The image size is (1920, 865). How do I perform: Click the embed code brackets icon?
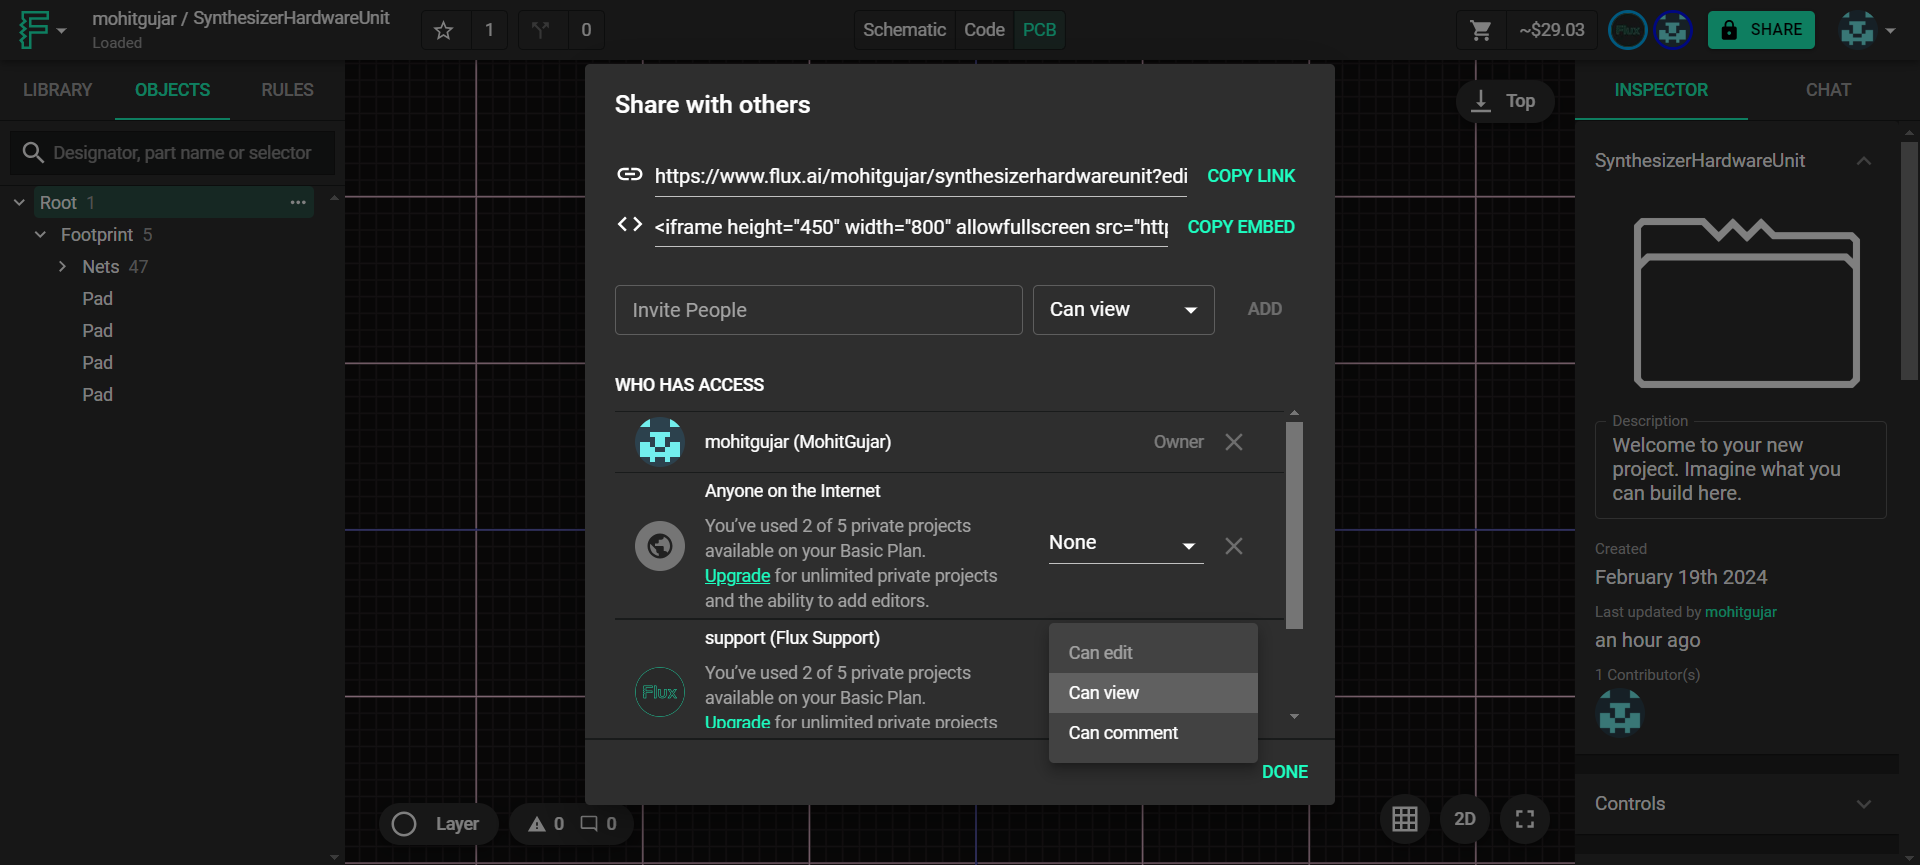click(630, 224)
